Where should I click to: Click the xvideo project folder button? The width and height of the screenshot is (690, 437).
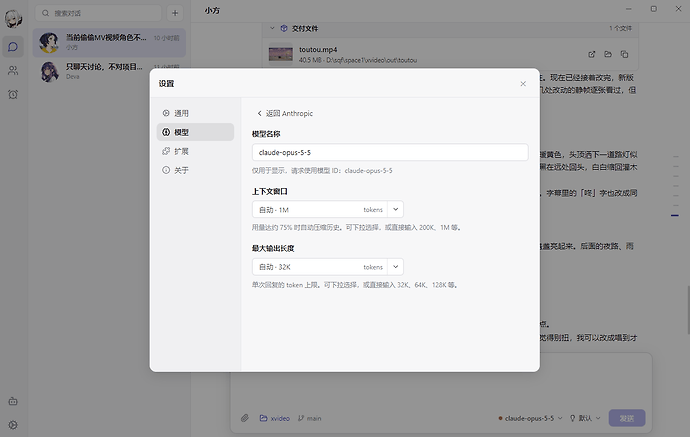(275, 418)
